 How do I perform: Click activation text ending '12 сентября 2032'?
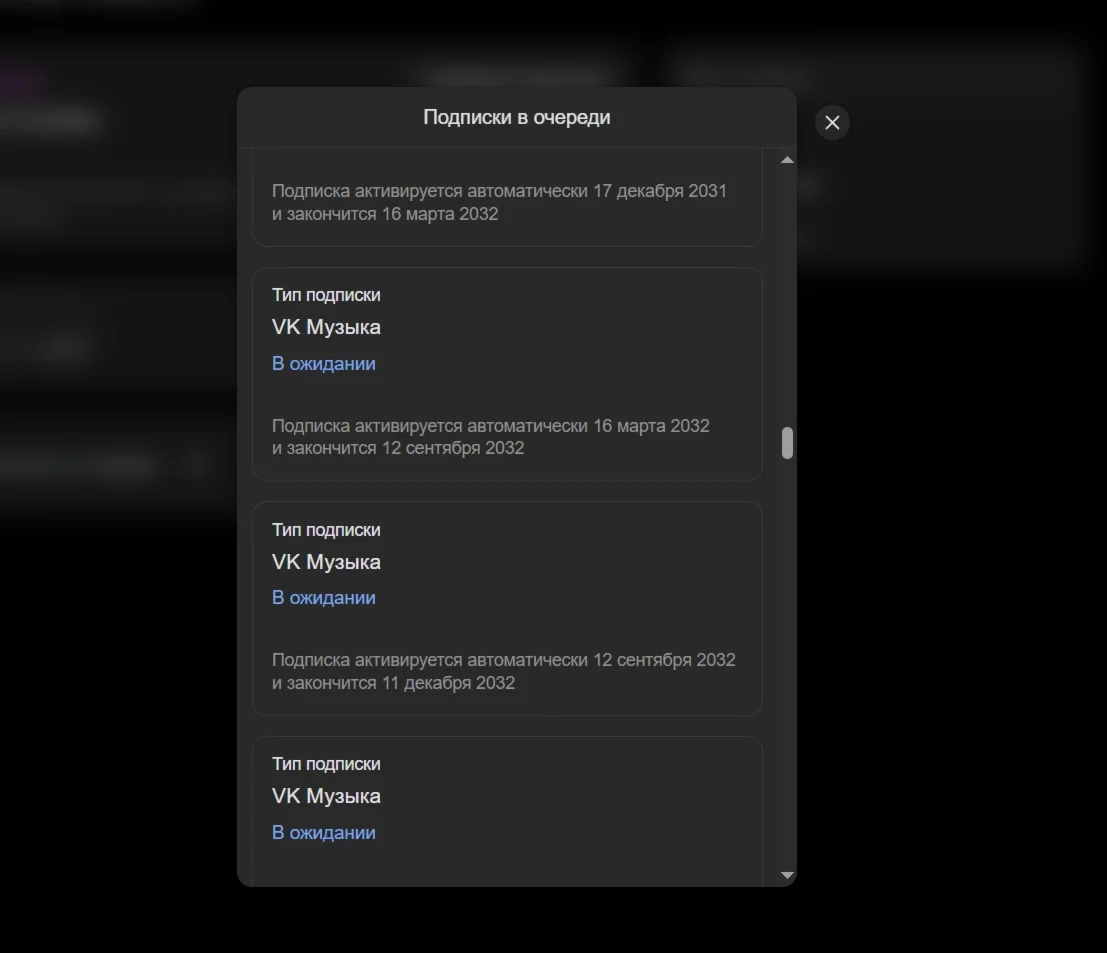(x=491, y=437)
